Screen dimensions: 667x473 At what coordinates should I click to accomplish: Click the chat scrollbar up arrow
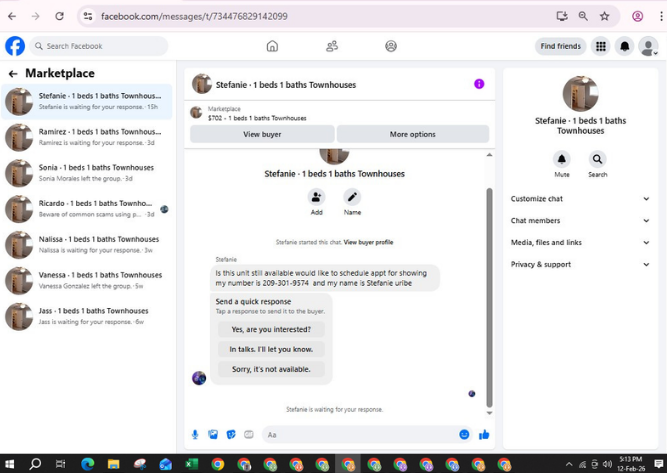point(489,155)
